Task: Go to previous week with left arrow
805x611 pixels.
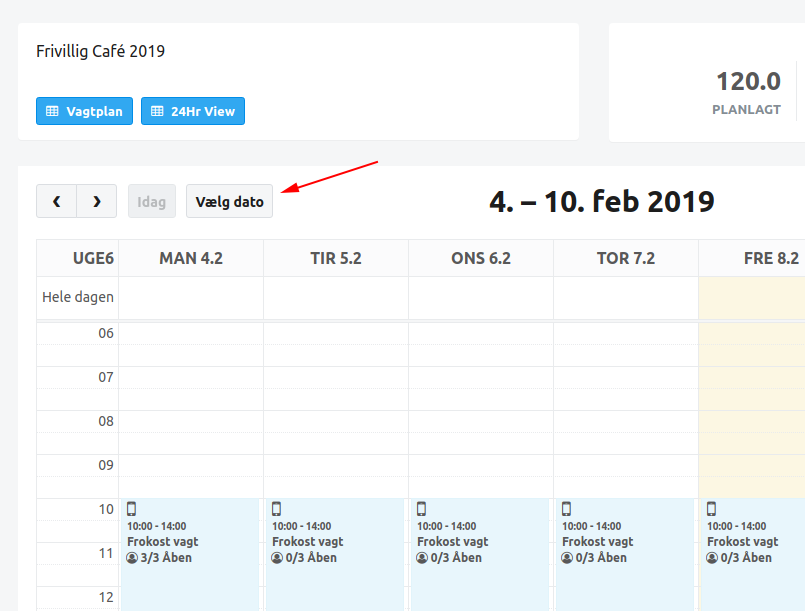Action: (56, 201)
